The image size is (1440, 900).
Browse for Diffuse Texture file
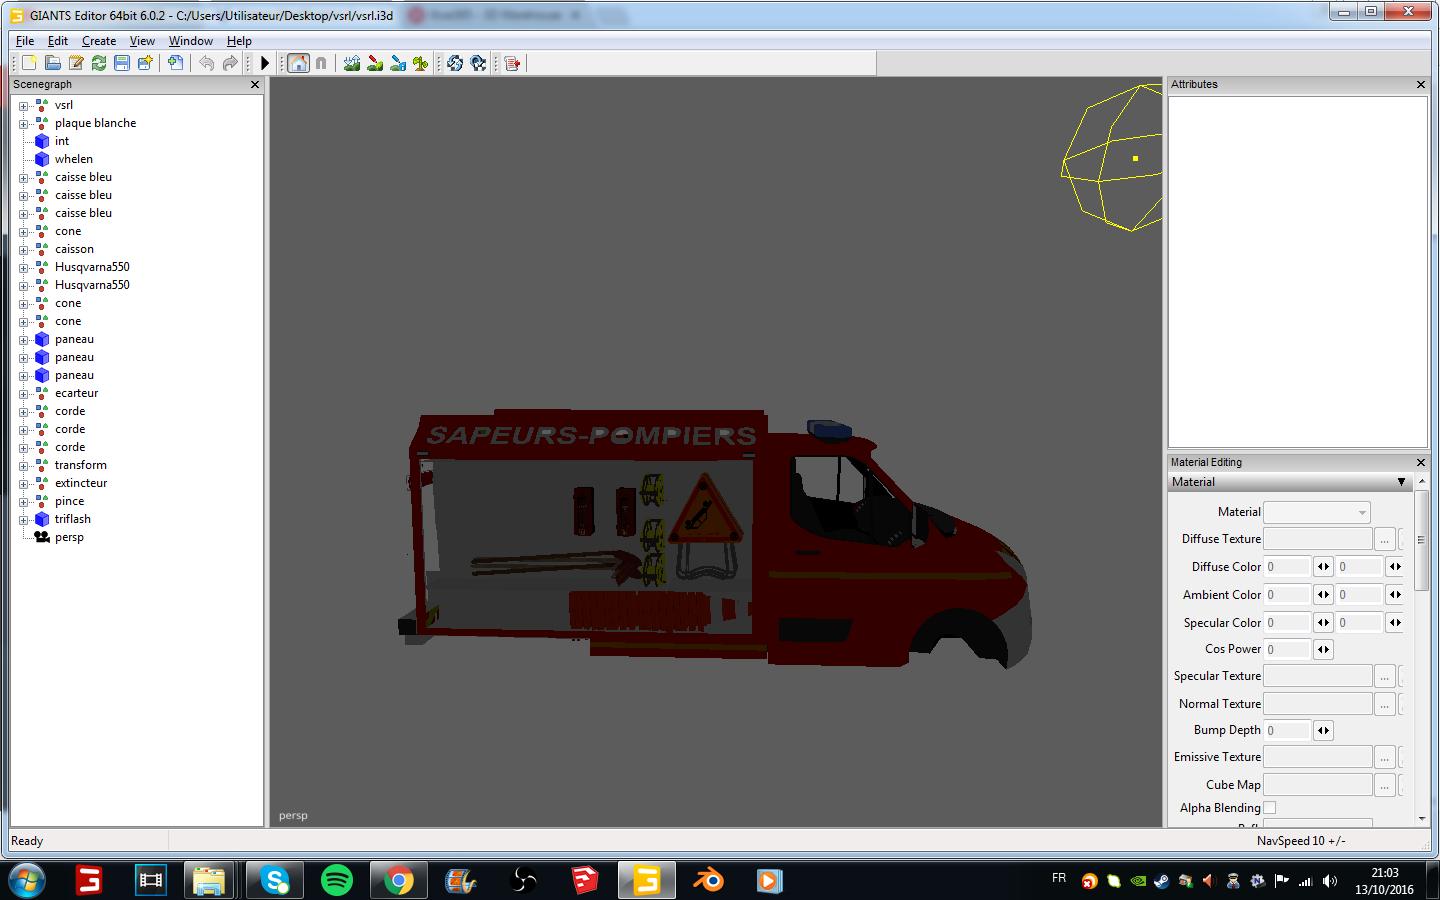click(1384, 539)
